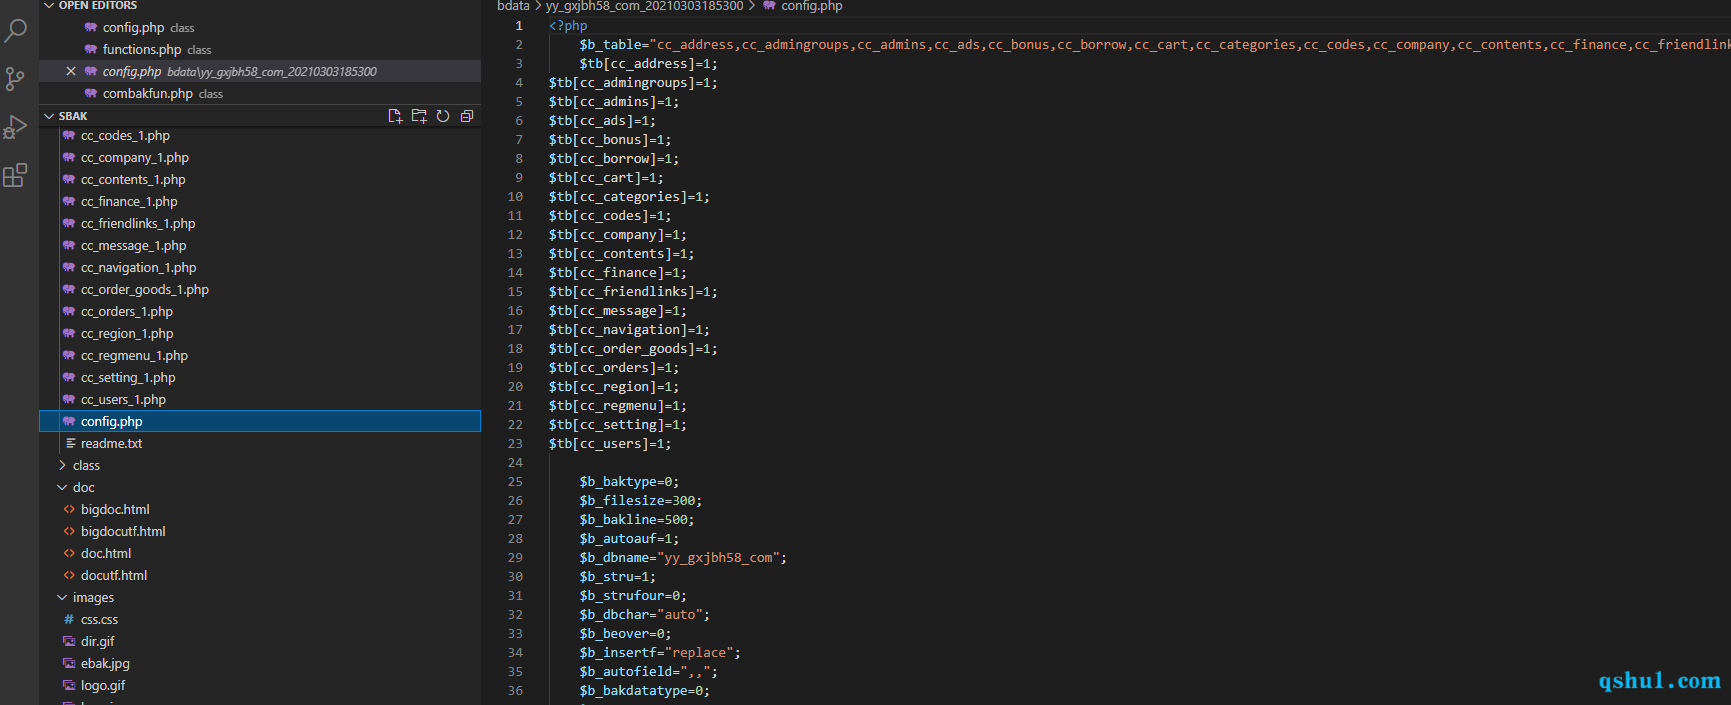Click the <?php opening tag

[568, 25]
